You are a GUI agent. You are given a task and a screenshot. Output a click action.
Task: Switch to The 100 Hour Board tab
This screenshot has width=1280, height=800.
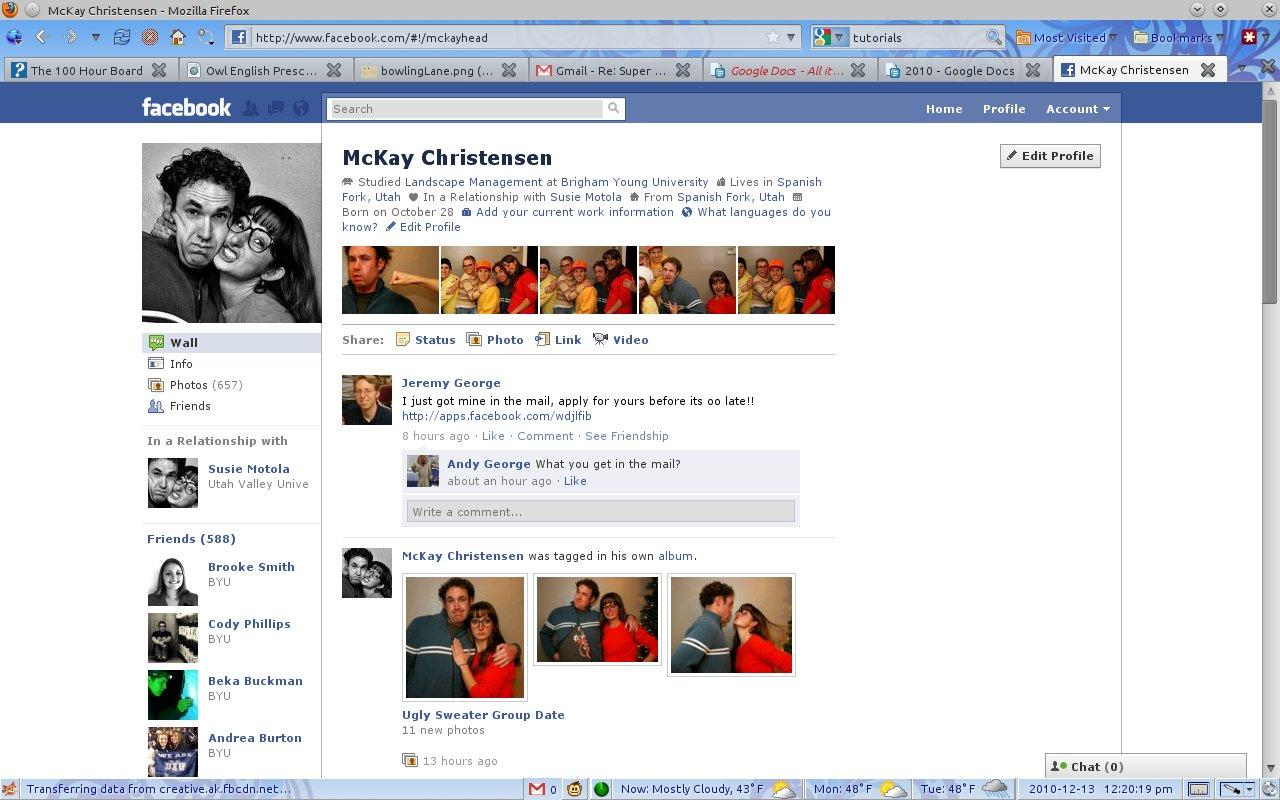pyautogui.click(x=85, y=70)
